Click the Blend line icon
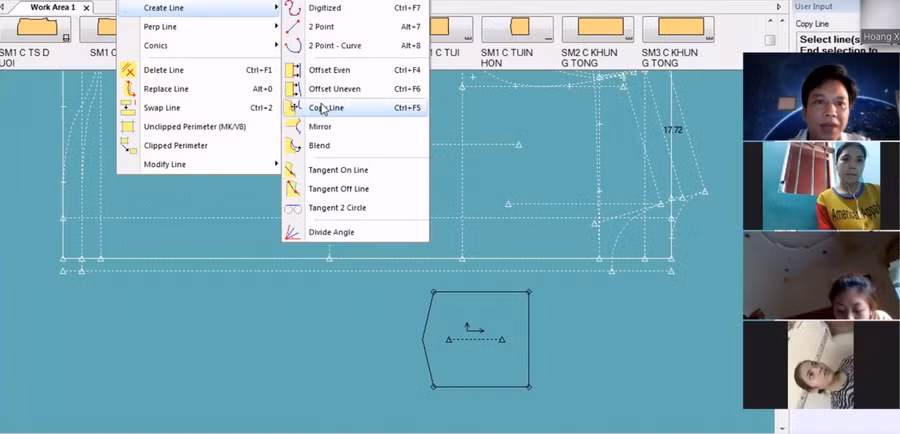 tap(293, 146)
